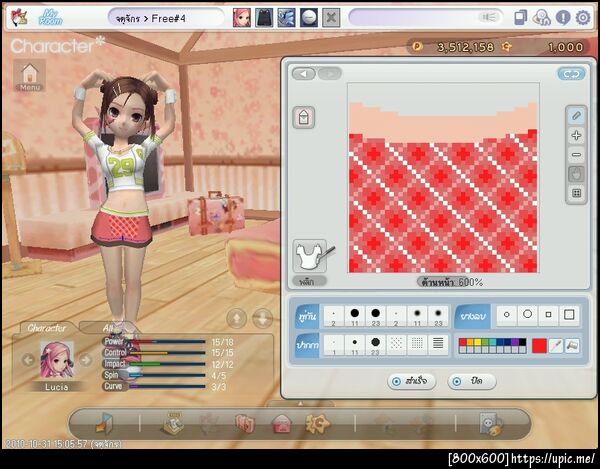
Task: Select the pencil draw tool
Action: (576, 116)
